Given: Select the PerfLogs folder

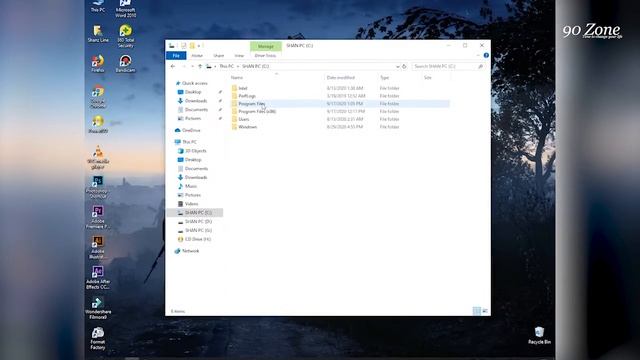Looking at the screenshot, I should click(x=247, y=96).
